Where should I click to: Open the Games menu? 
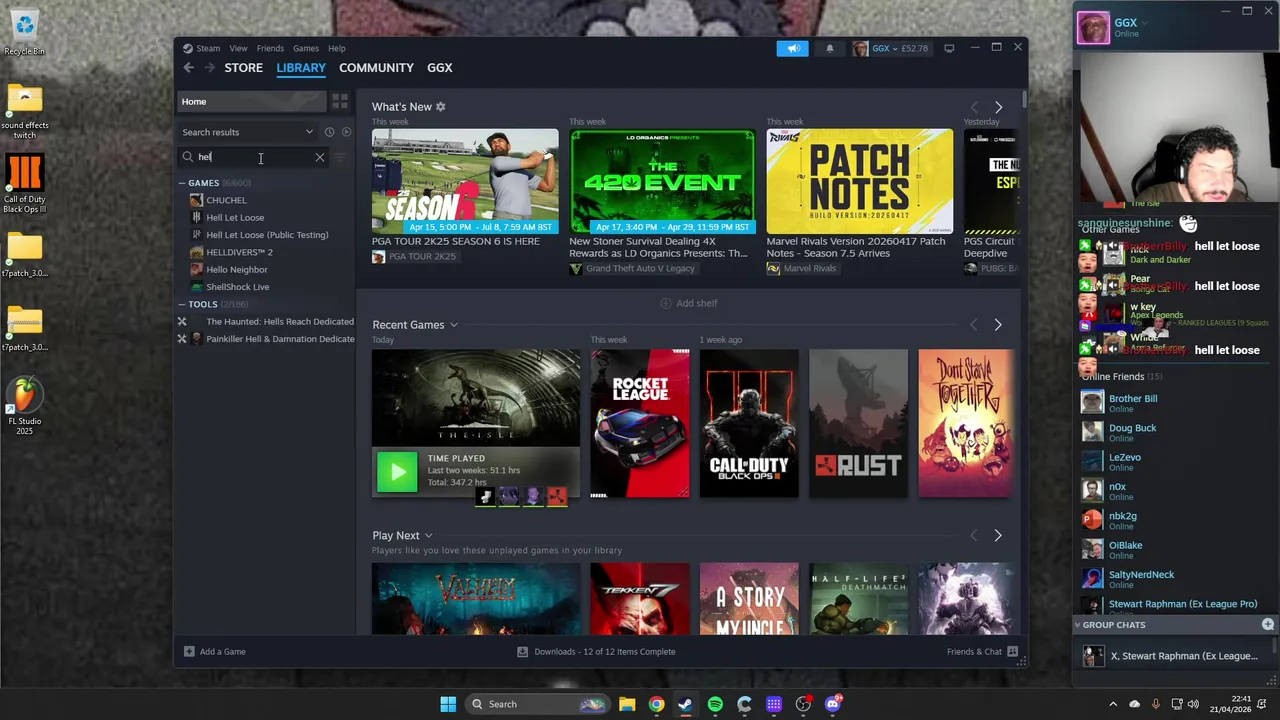click(306, 48)
